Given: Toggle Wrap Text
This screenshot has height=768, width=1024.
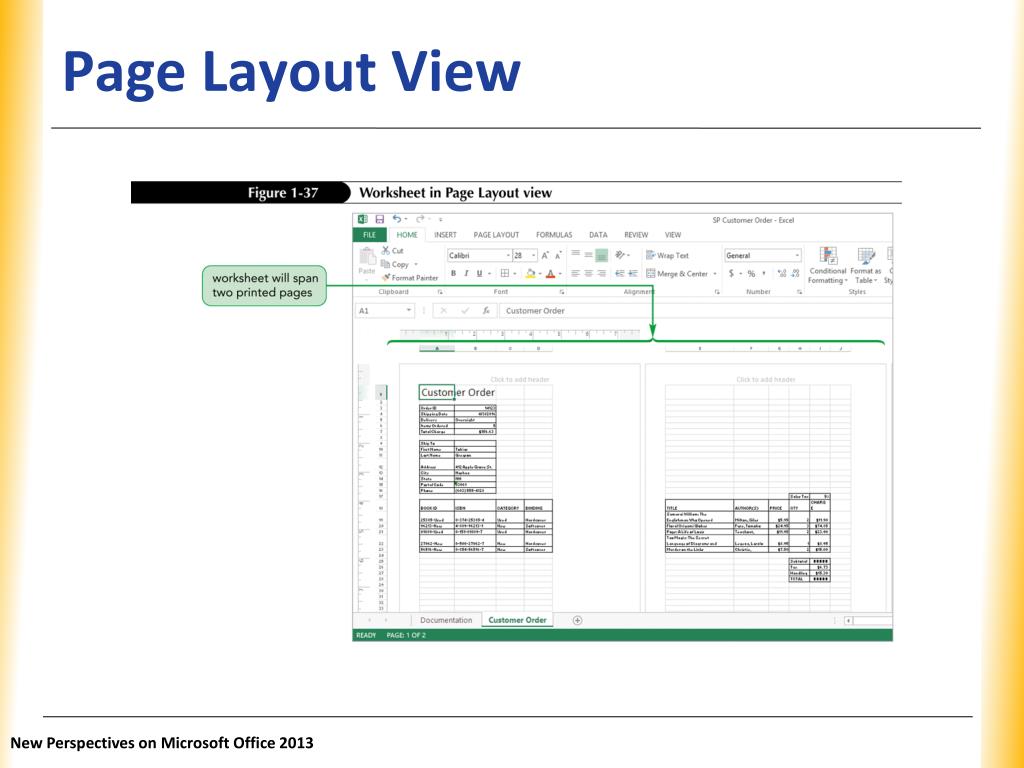Looking at the screenshot, I should [667, 255].
